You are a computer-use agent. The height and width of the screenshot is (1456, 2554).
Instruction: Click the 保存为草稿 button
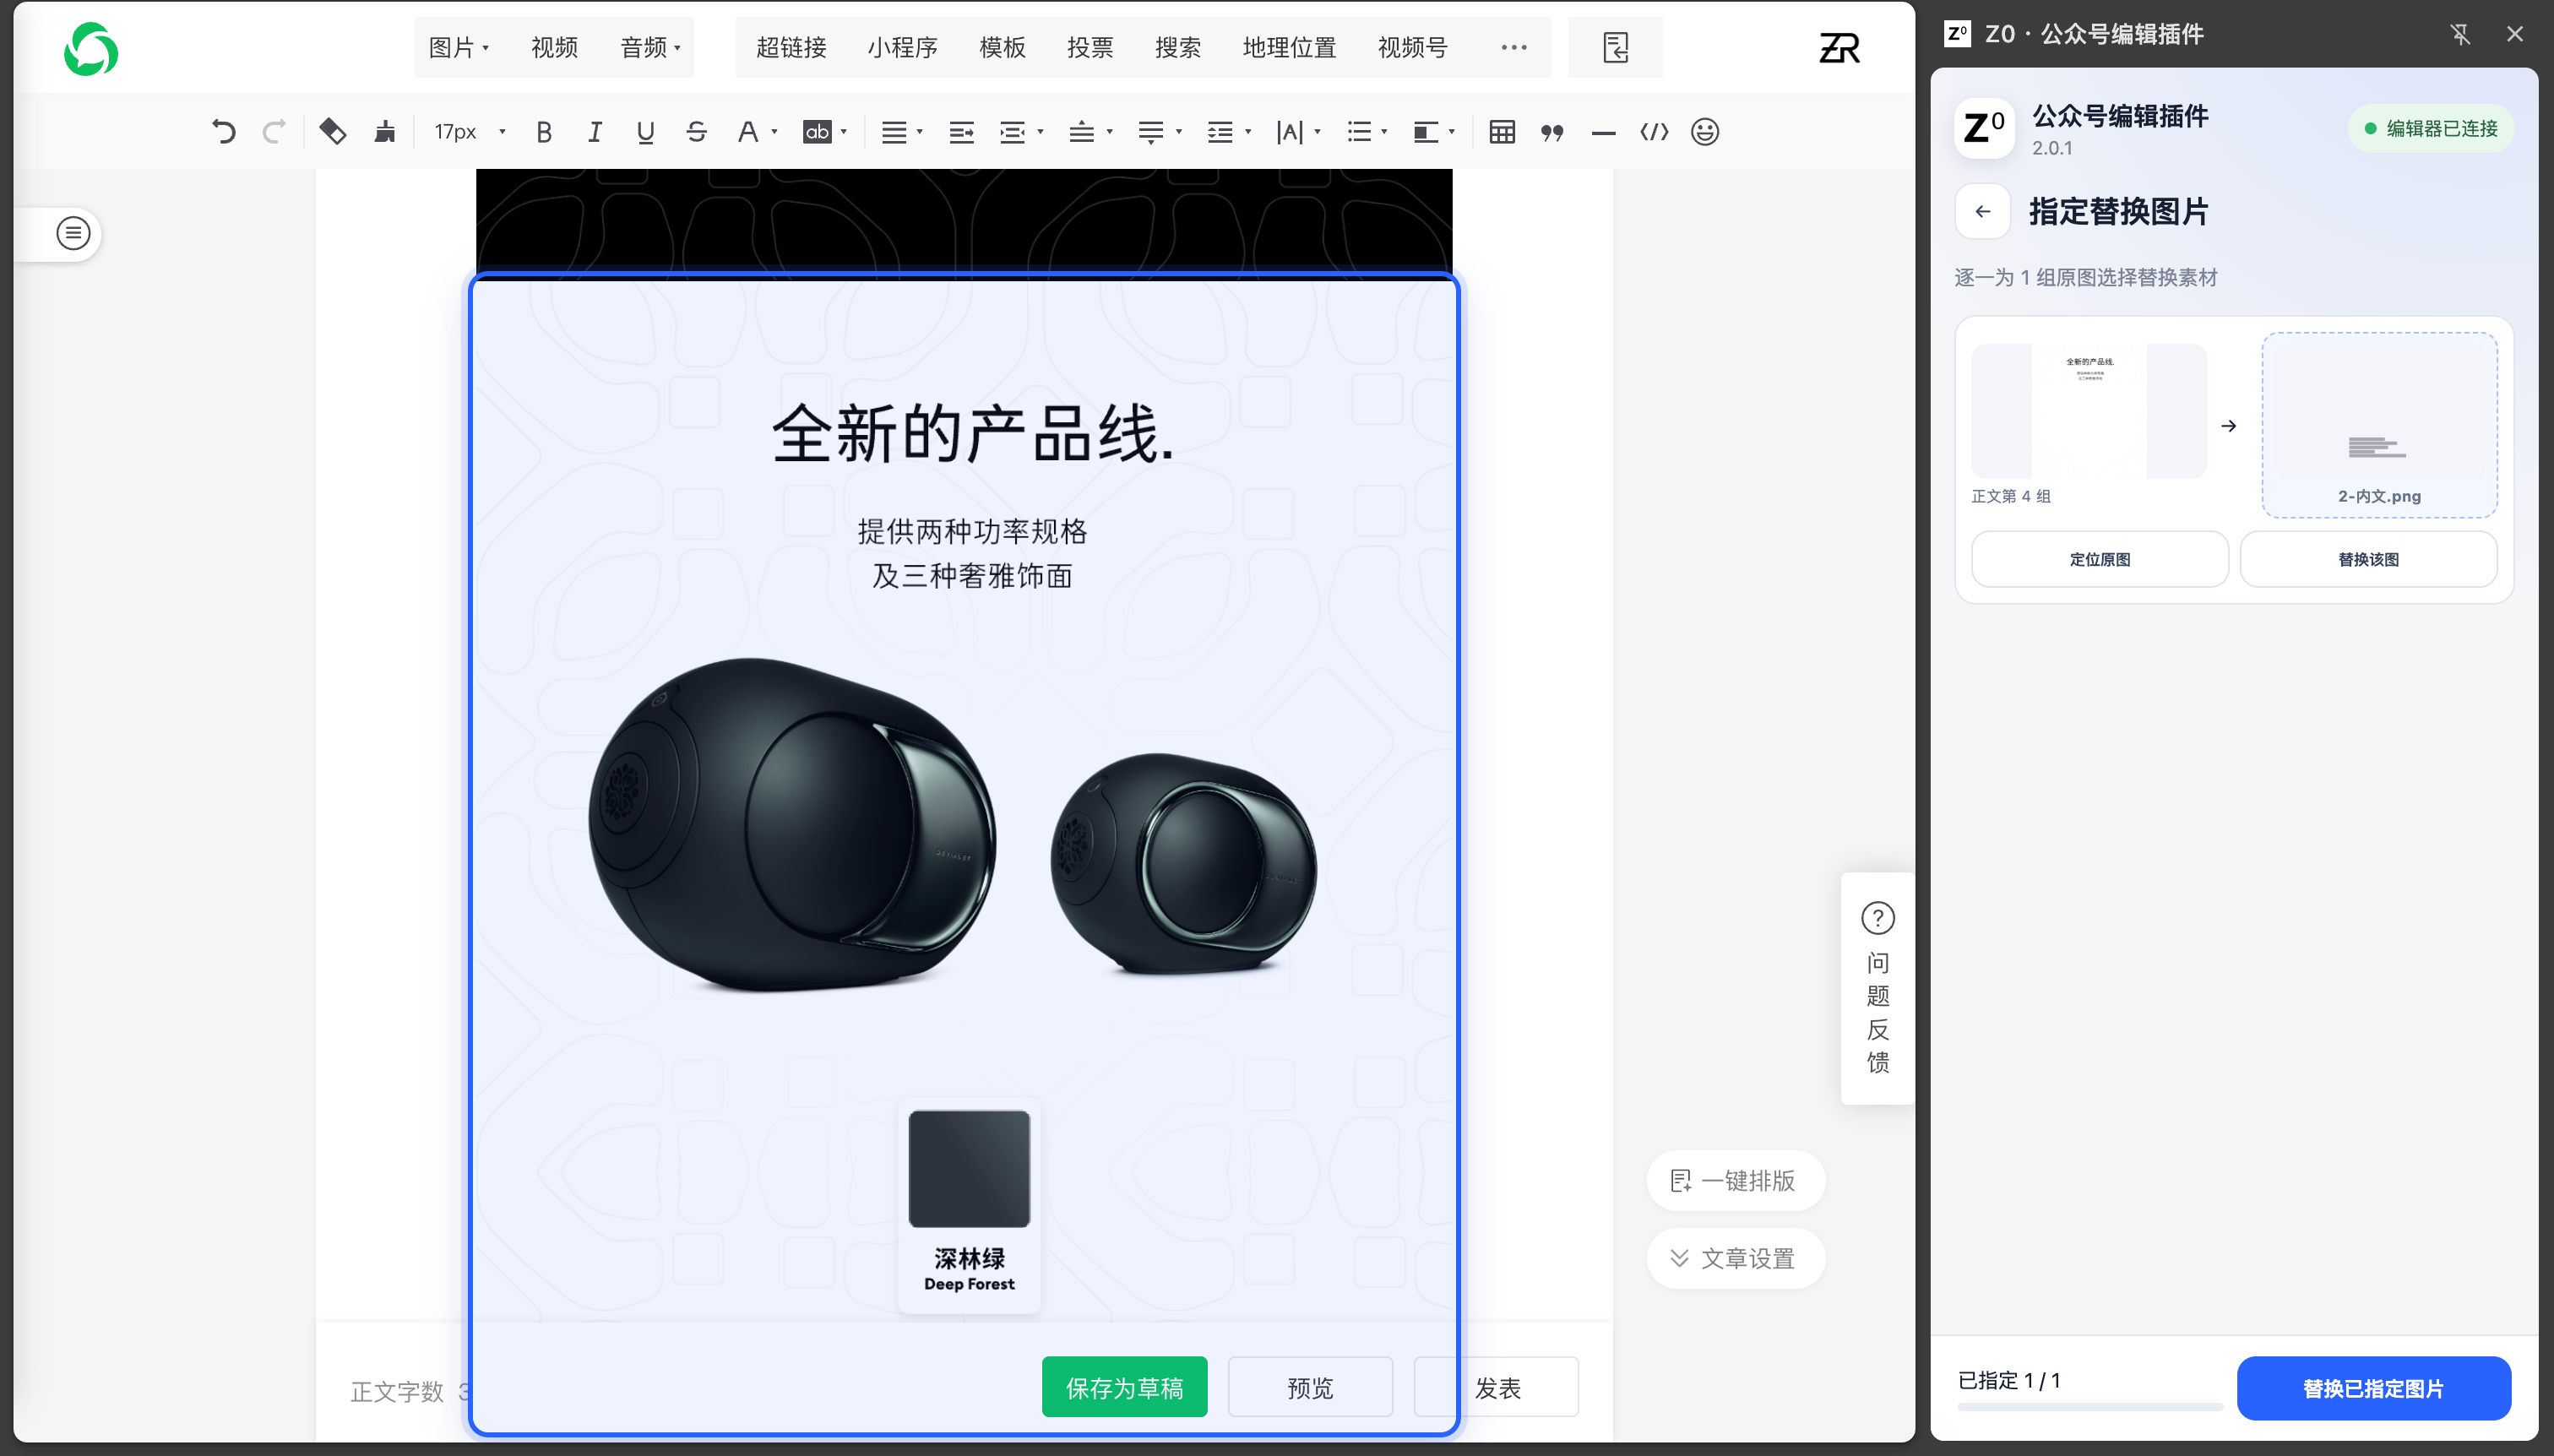pos(1124,1387)
